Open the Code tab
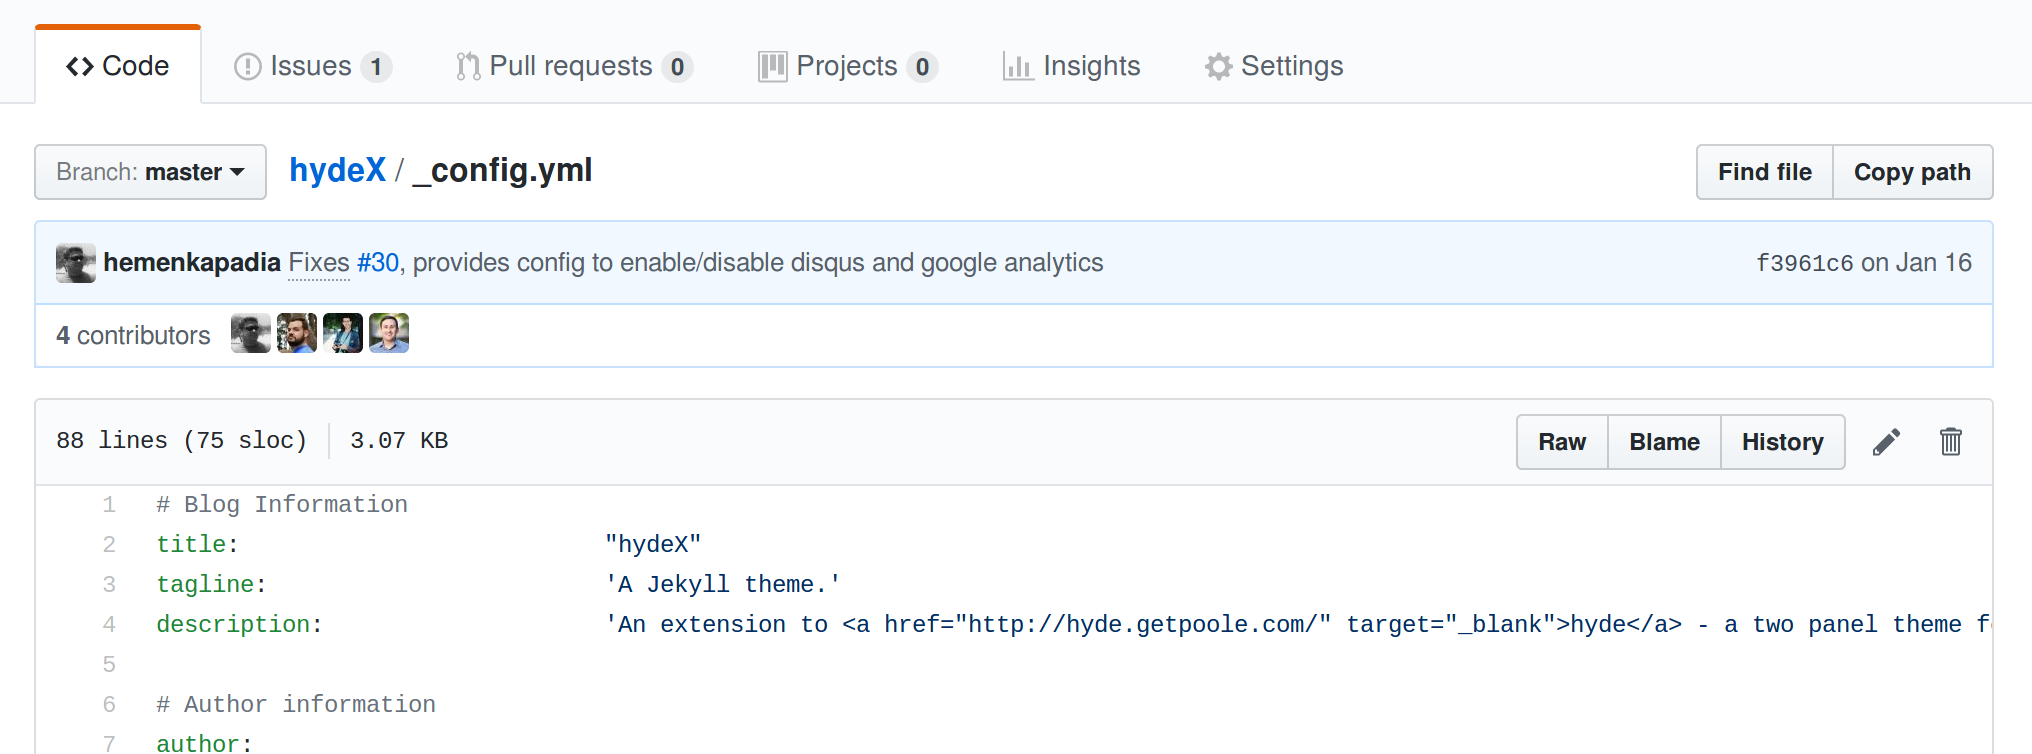 118,66
